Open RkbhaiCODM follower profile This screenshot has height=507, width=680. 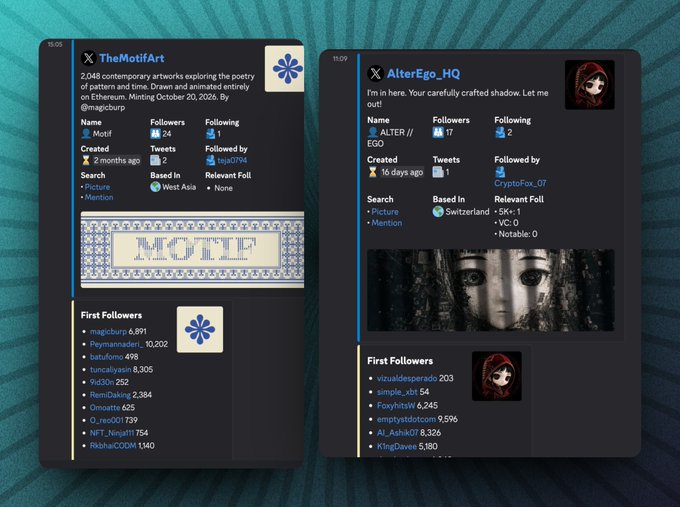(x=113, y=445)
